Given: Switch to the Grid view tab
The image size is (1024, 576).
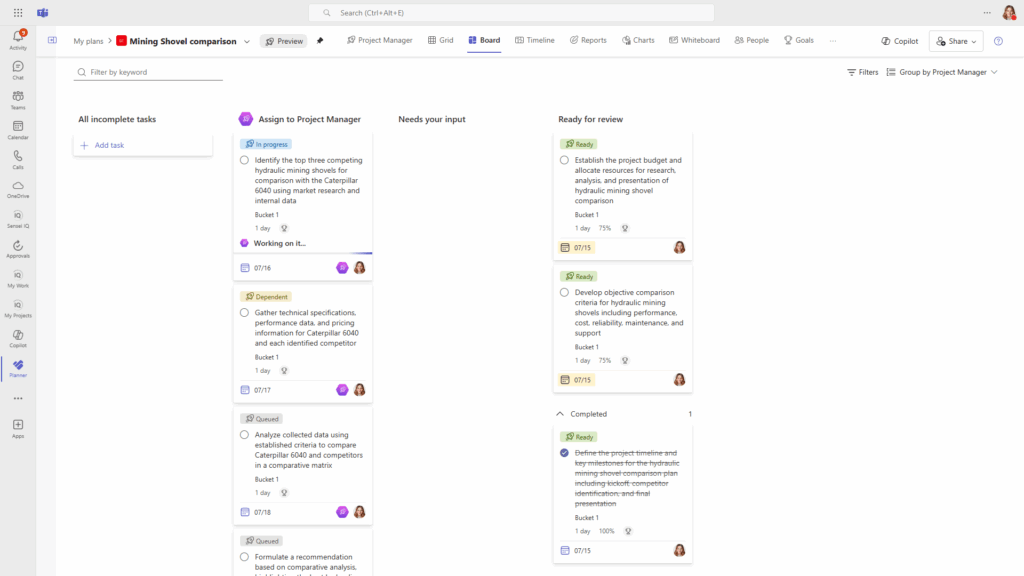Looking at the screenshot, I should pyautogui.click(x=440, y=40).
